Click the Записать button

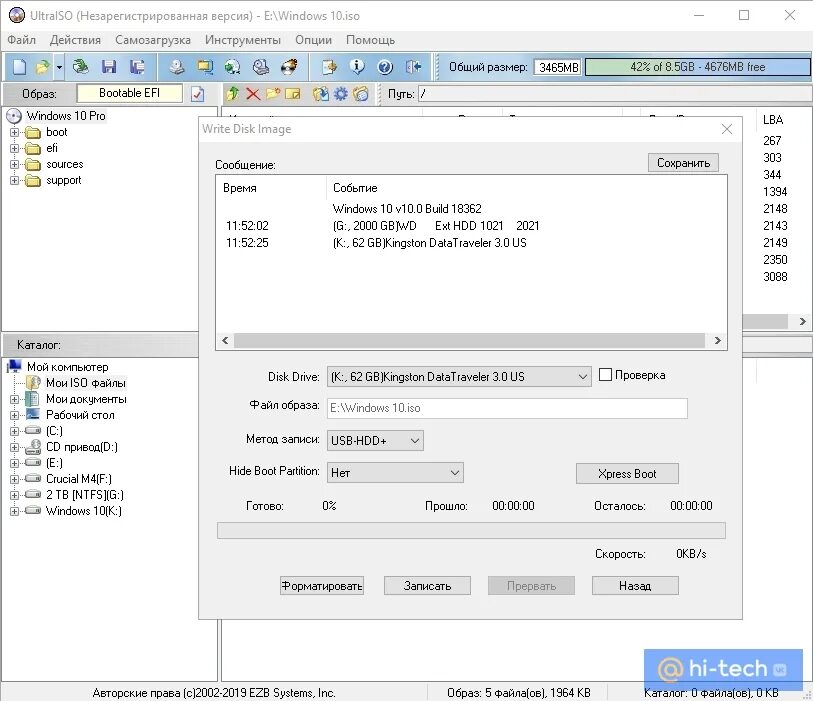[427, 586]
